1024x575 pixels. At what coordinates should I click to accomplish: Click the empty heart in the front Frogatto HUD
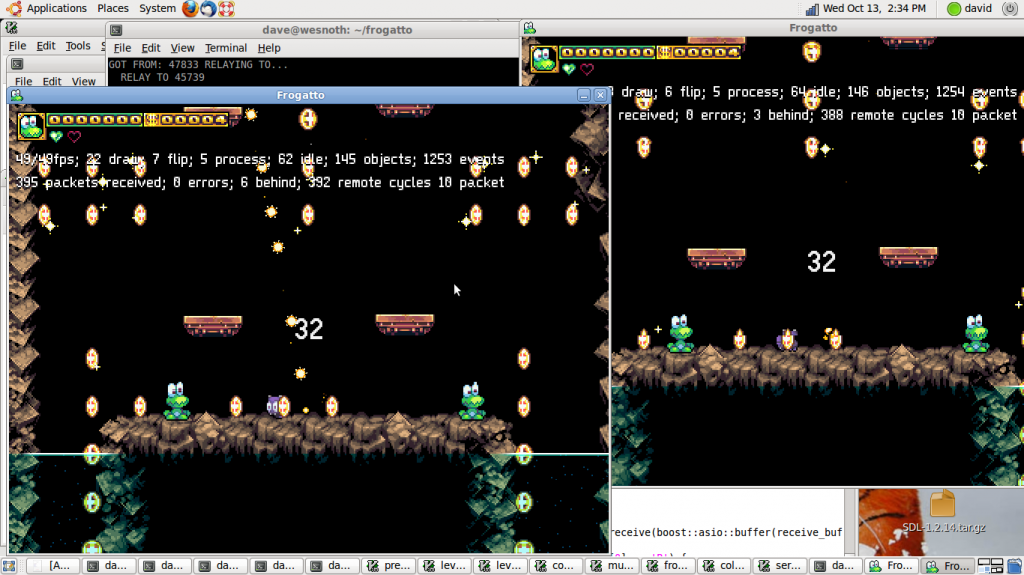(x=74, y=137)
